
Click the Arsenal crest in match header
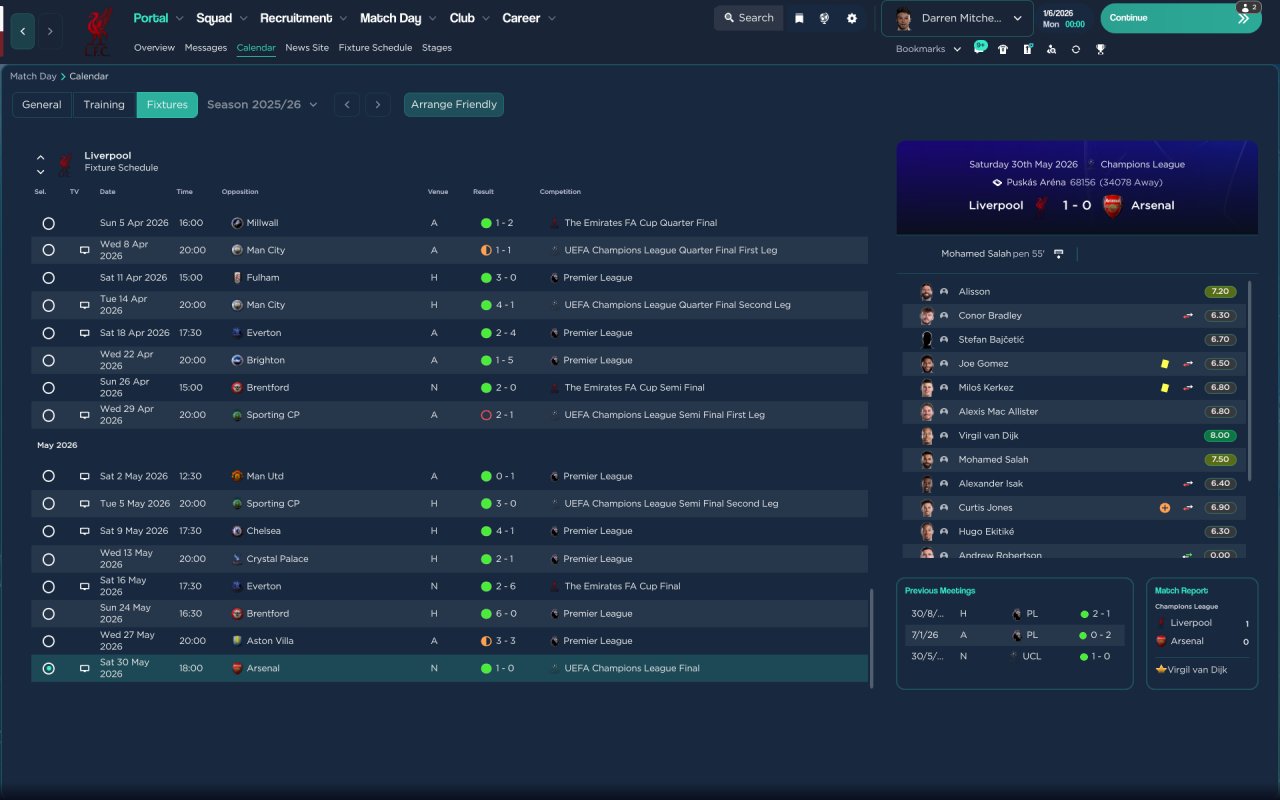[1111, 205]
